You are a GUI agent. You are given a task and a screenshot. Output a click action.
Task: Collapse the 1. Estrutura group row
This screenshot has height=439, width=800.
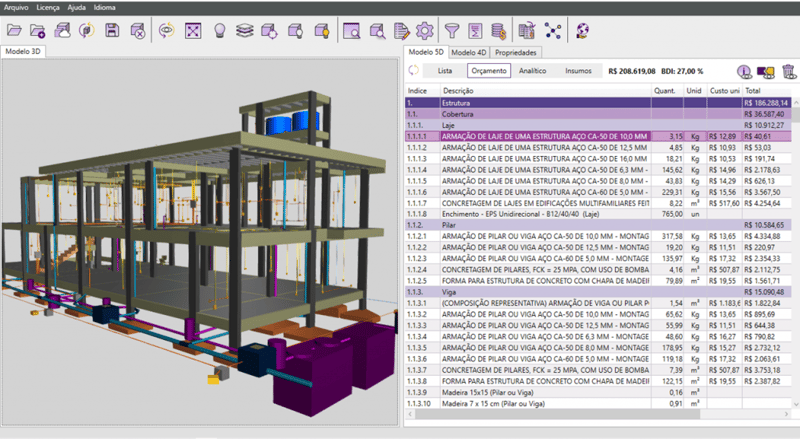[598, 103]
